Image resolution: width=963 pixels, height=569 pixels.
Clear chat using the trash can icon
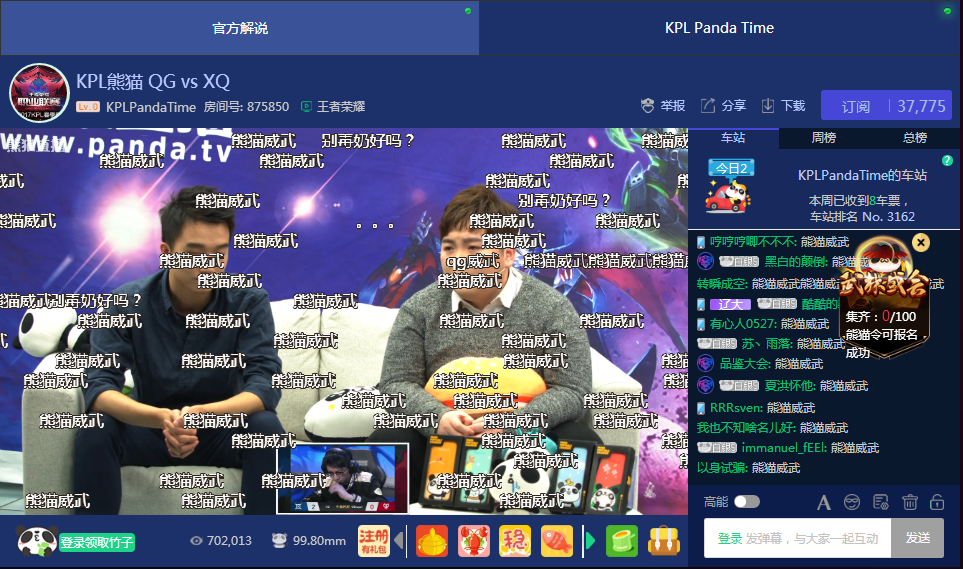pyautogui.click(x=910, y=502)
